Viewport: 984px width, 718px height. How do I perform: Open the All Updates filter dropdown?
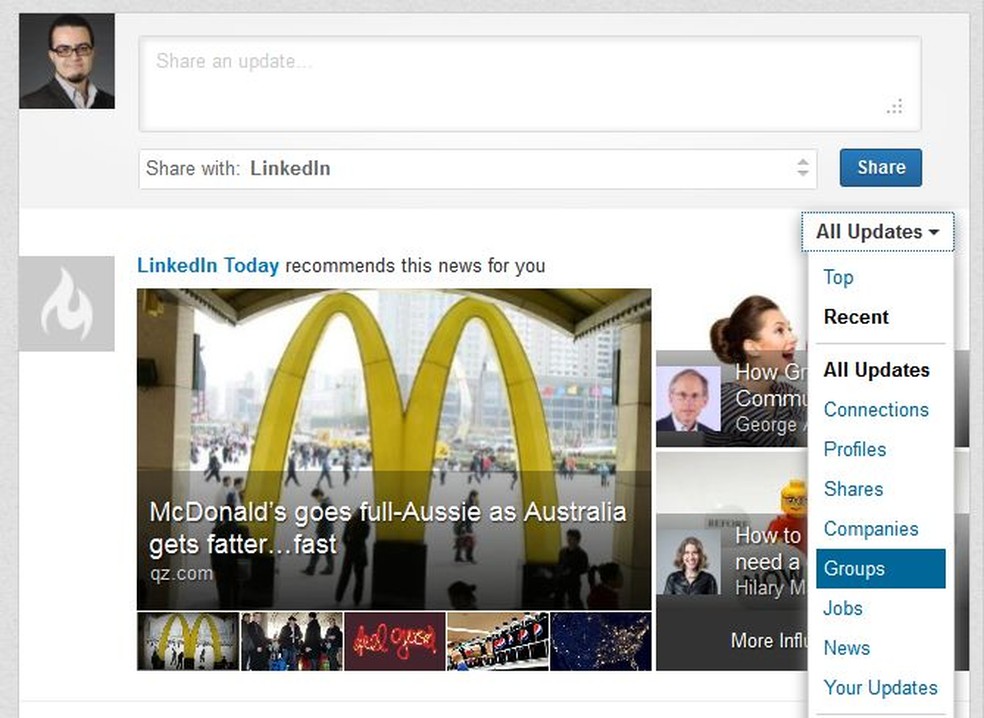(877, 231)
